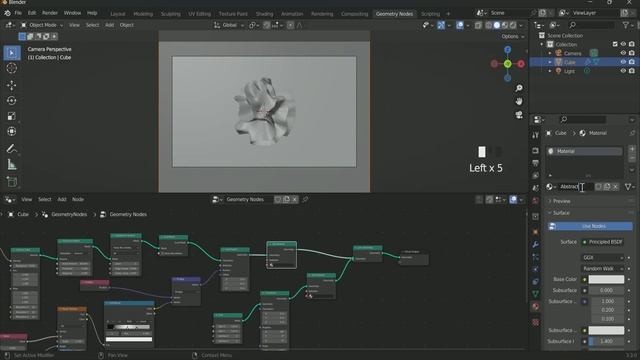The width and height of the screenshot is (640, 360).
Task: Click the Abstract material name field
Action: [x=576, y=187]
